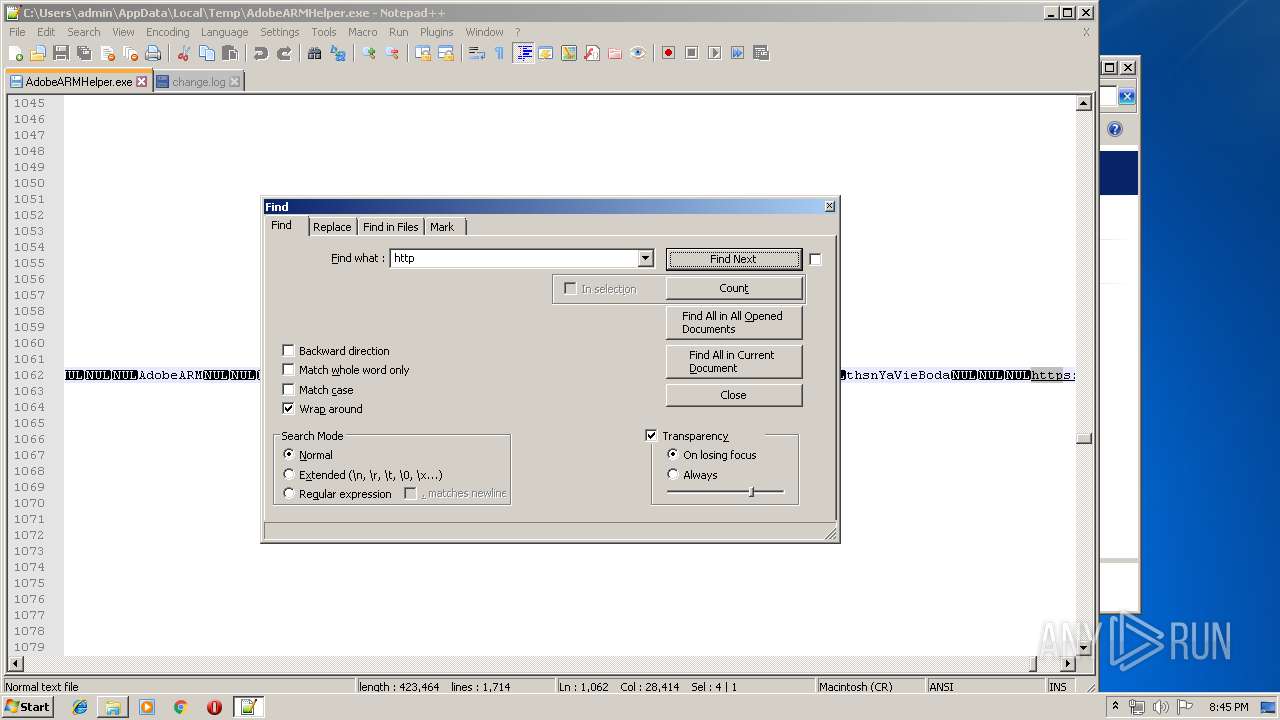Click the Stop Recording macro icon
The width and height of the screenshot is (1280, 720).
[692, 53]
